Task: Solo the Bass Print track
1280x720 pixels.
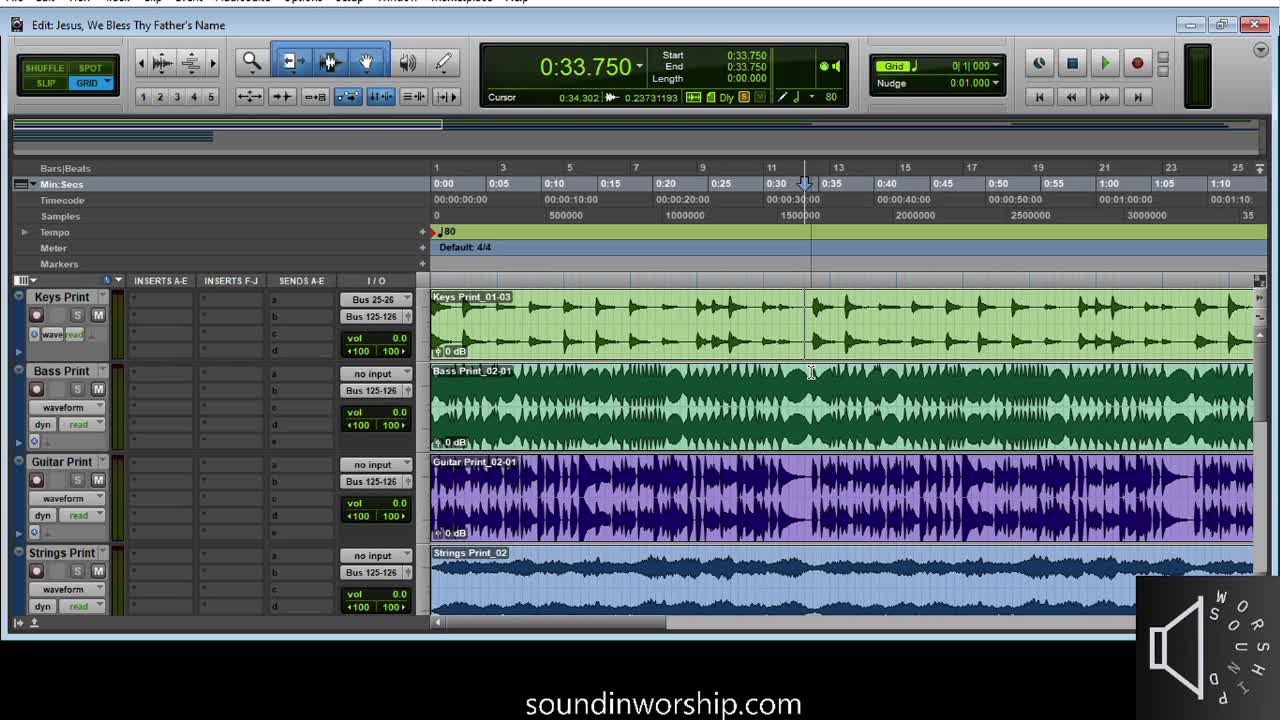Action: pos(77,389)
